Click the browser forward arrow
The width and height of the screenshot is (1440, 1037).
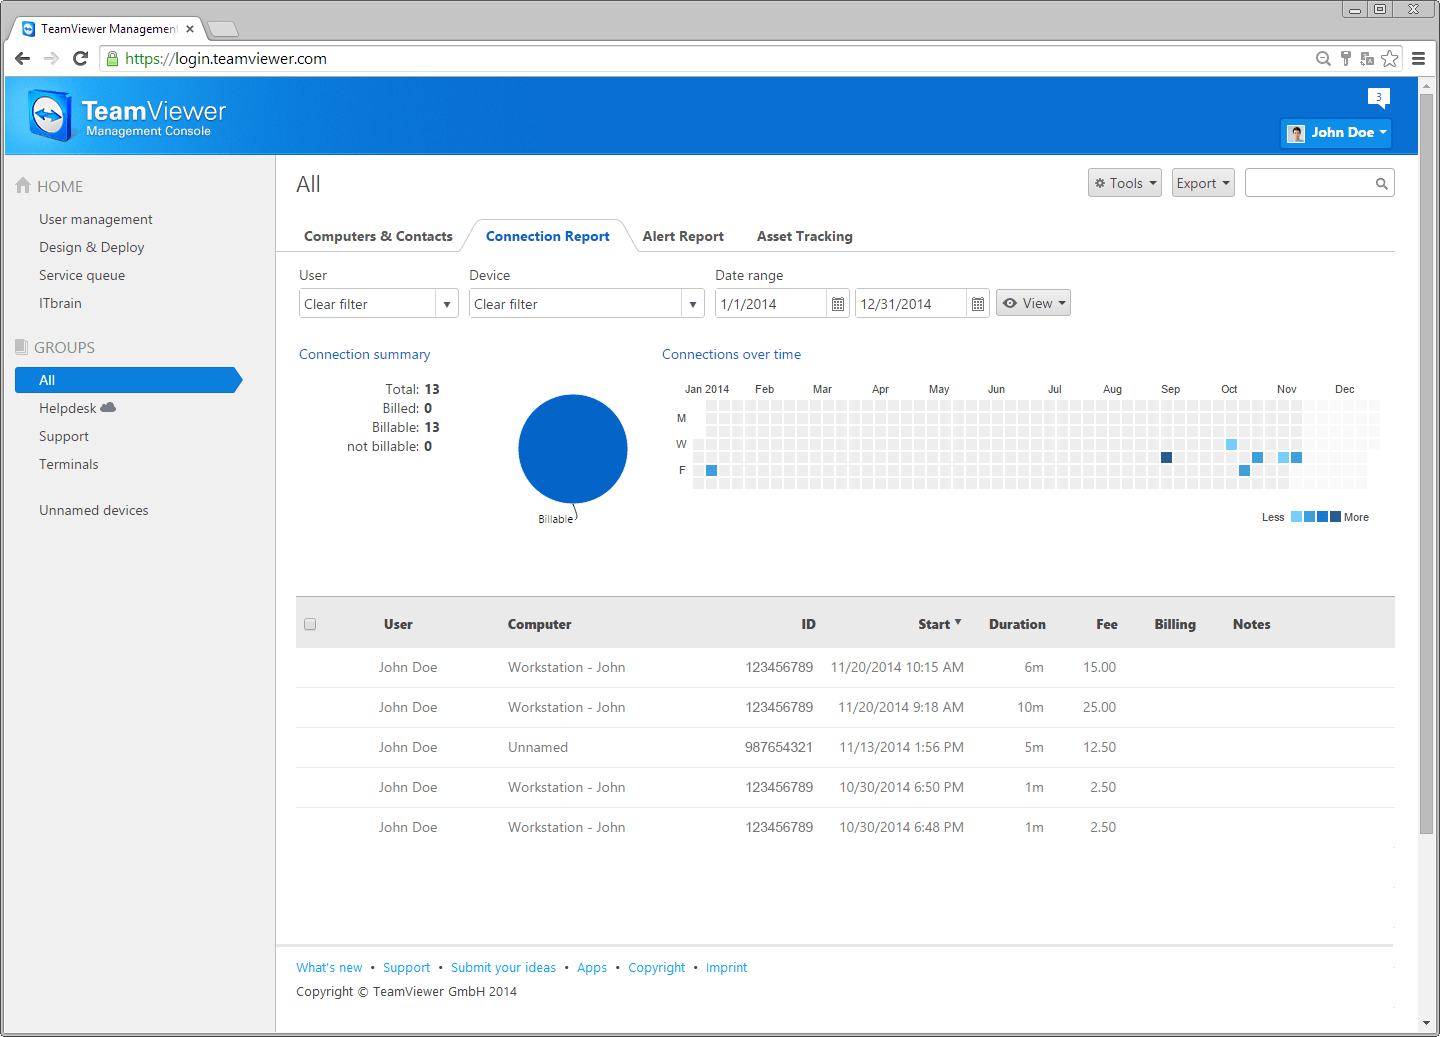51,59
